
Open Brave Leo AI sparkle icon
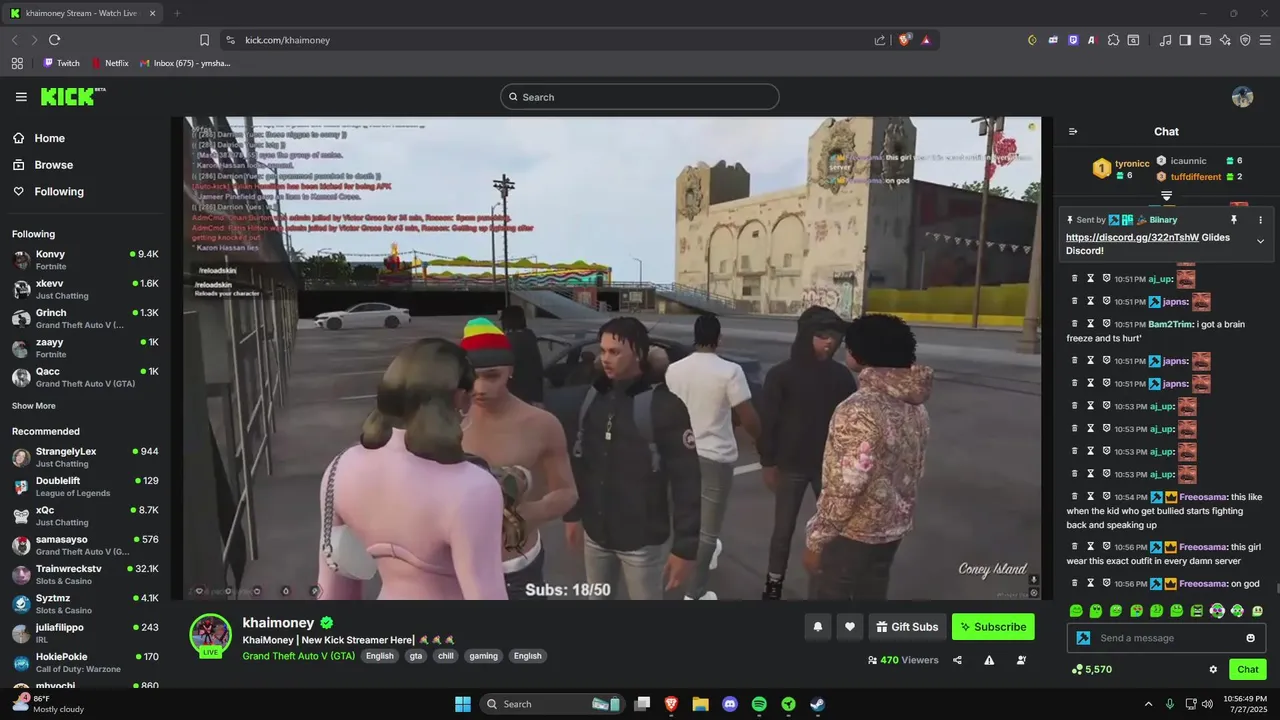click(1225, 40)
